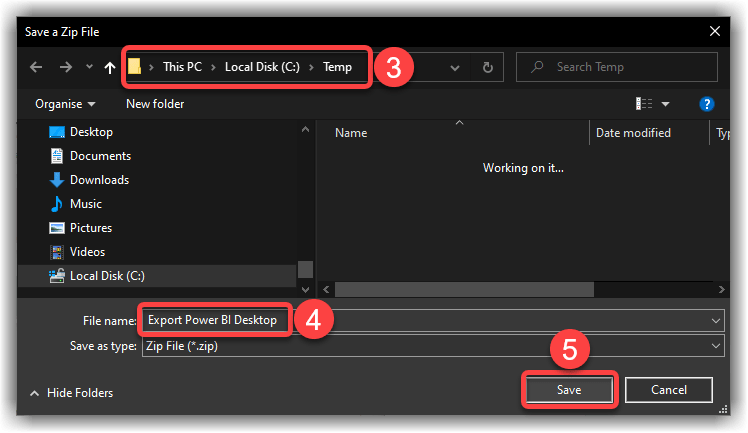The height and width of the screenshot is (433, 748).
Task: Open the Help question mark icon
Action: tap(706, 104)
